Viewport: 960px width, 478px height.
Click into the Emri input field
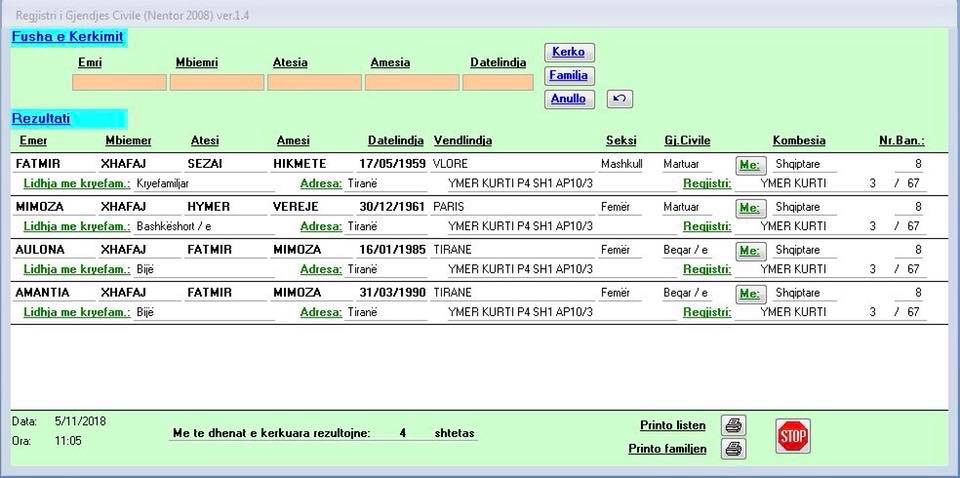pos(119,82)
